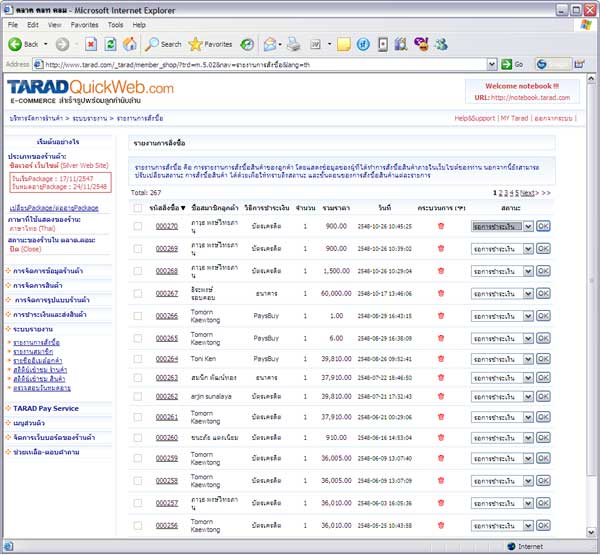Click the yellow note toolbar icon
The height and width of the screenshot is (555, 600).
pyautogui.click(x=344, y=44)
